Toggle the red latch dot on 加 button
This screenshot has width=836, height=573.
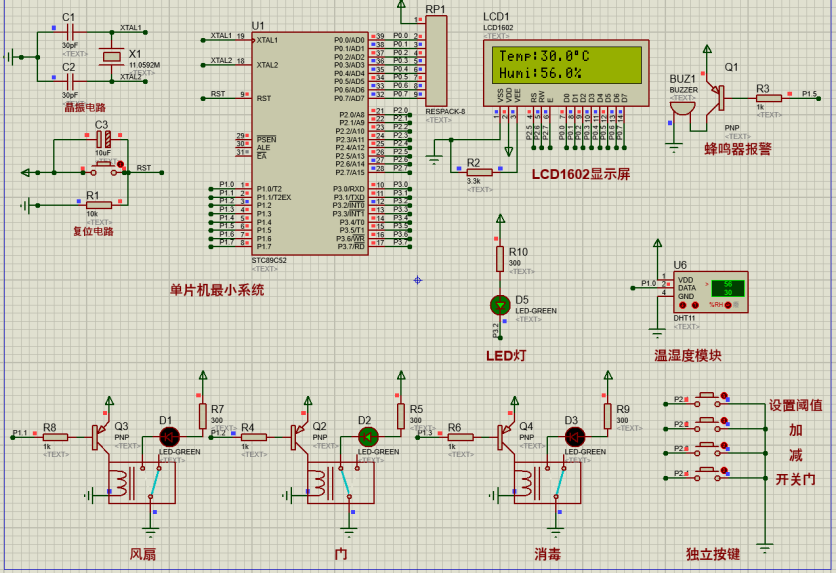[x=724, y=420]
